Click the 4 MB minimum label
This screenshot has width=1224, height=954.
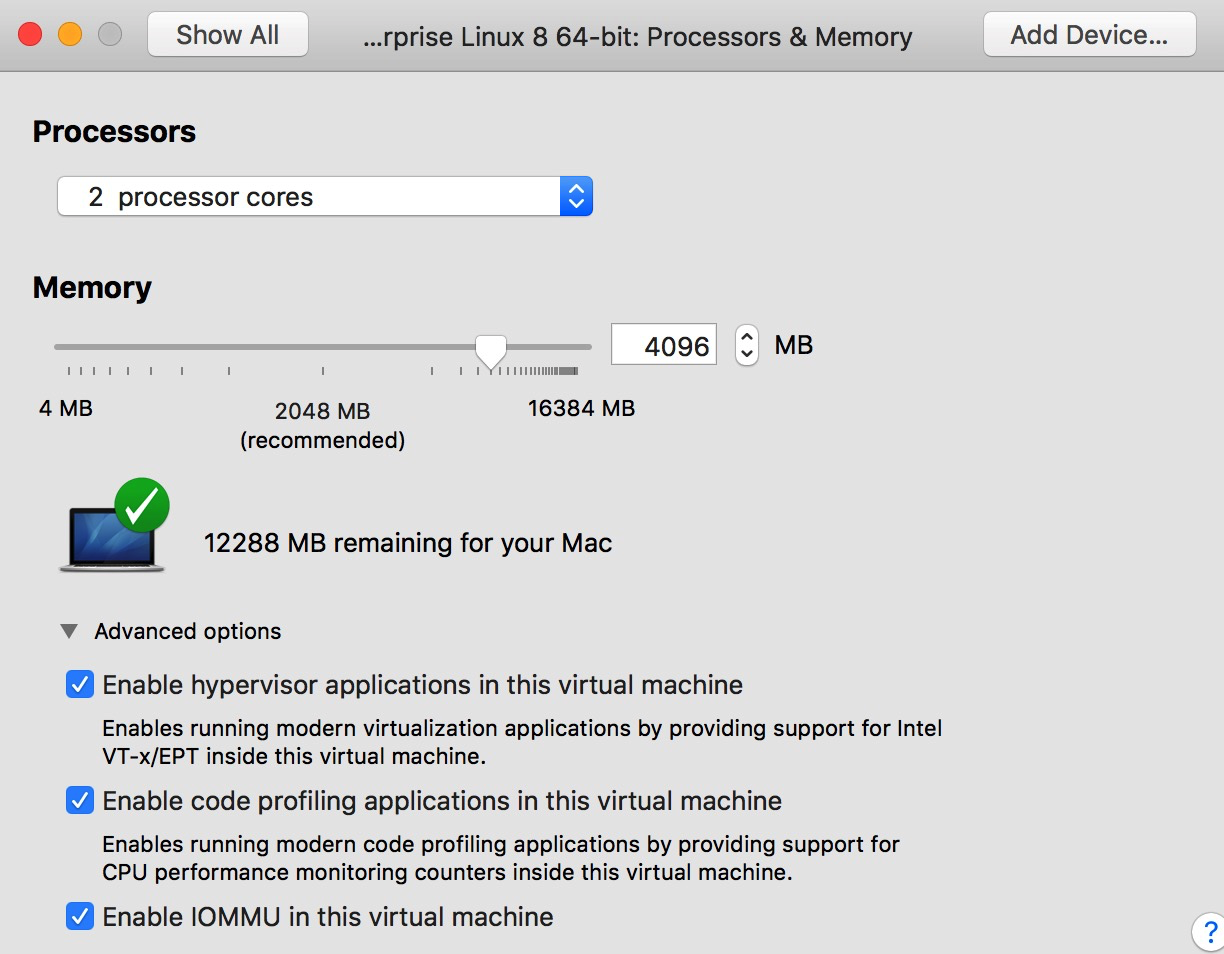pos(66,408)
